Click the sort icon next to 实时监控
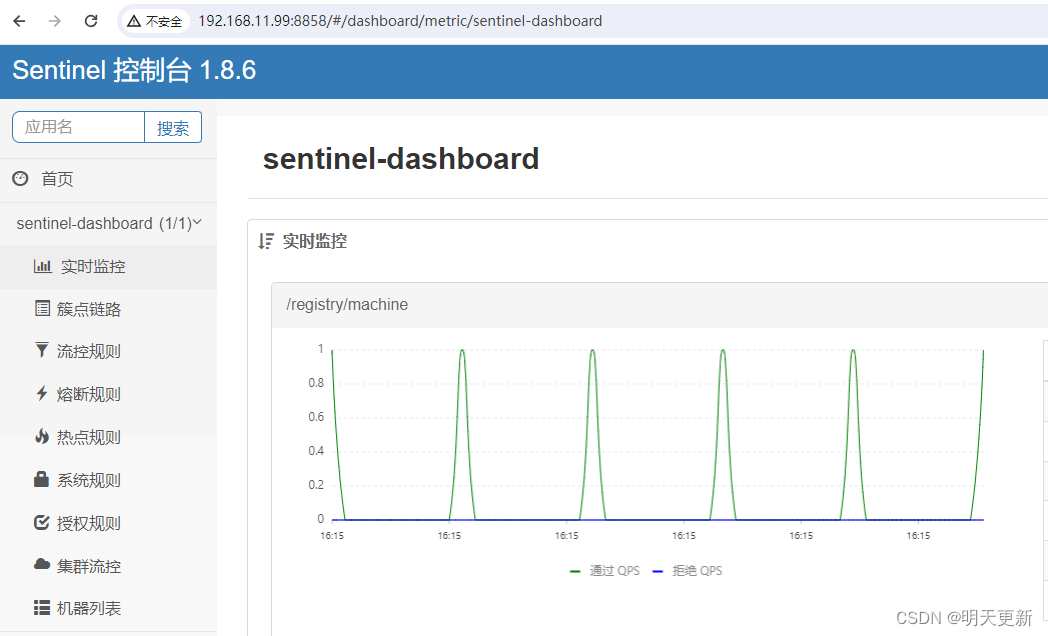This screenshot has height=636, width=1048. 265,241
